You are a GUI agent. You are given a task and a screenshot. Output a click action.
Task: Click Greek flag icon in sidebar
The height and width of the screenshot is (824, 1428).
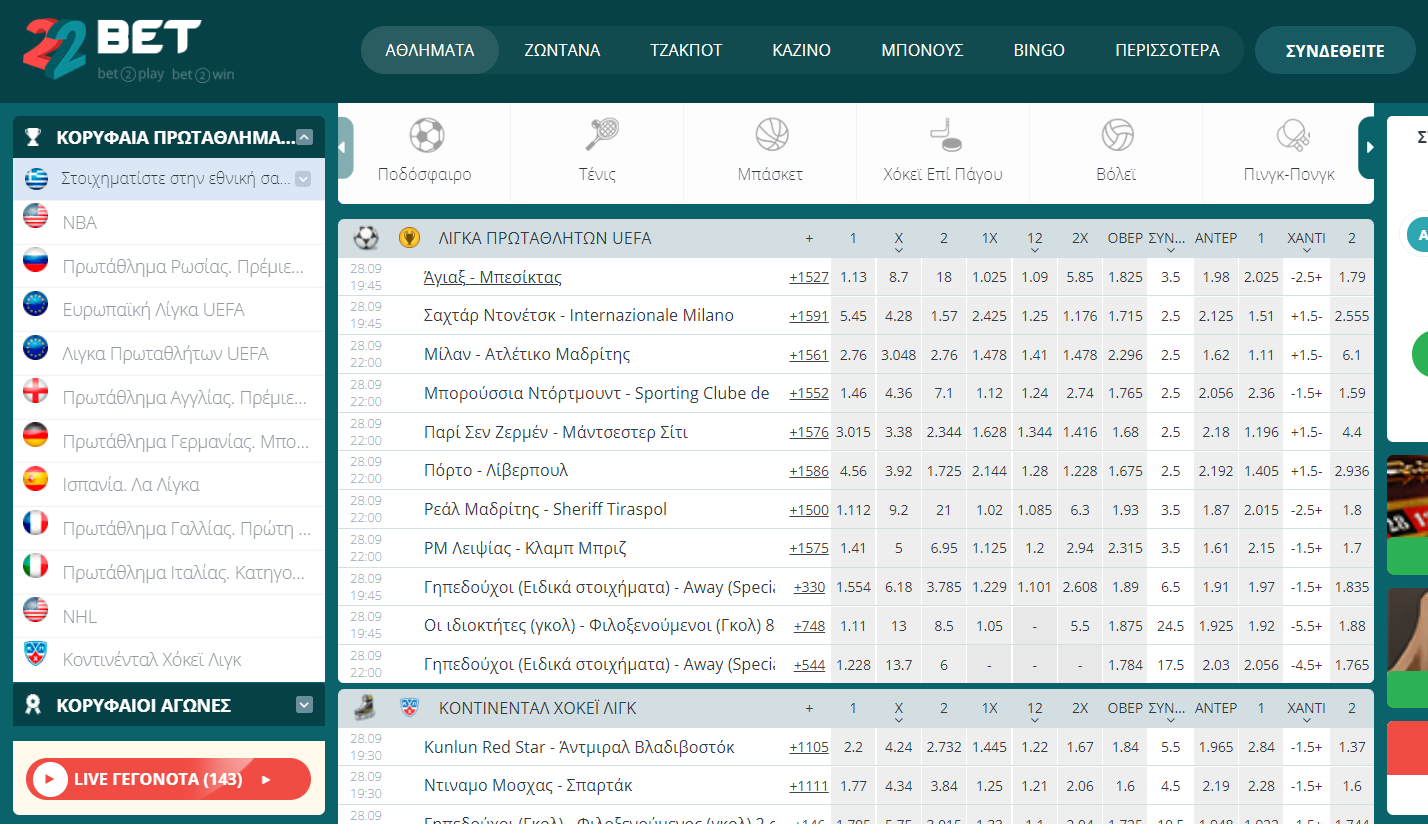(x=37, y=179)
